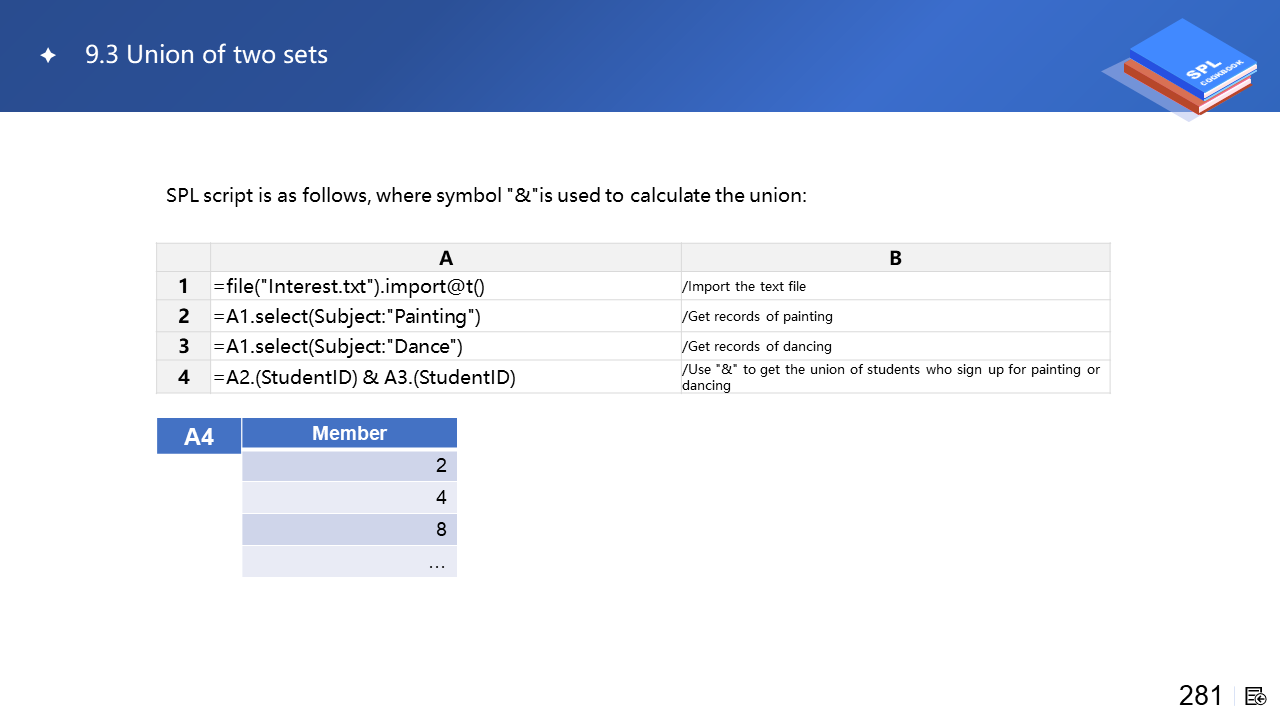Click row header 1 of the script

point(184,286)
